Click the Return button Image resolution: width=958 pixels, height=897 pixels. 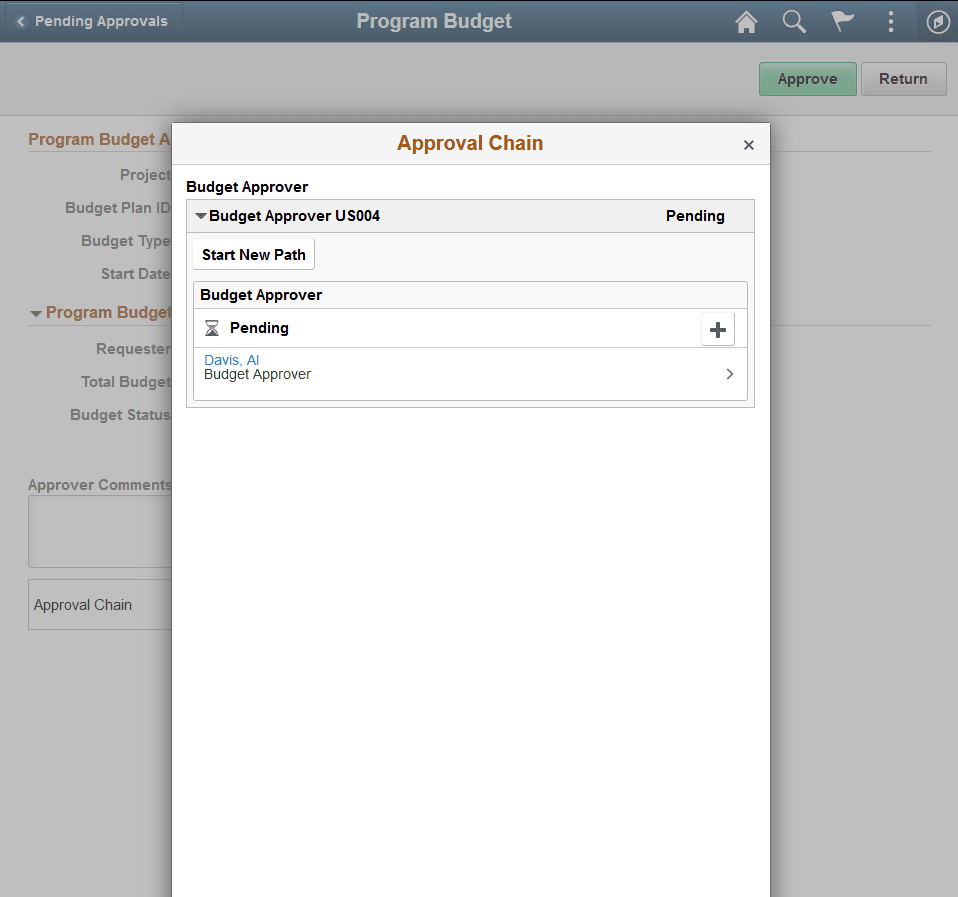click(903, 78)
